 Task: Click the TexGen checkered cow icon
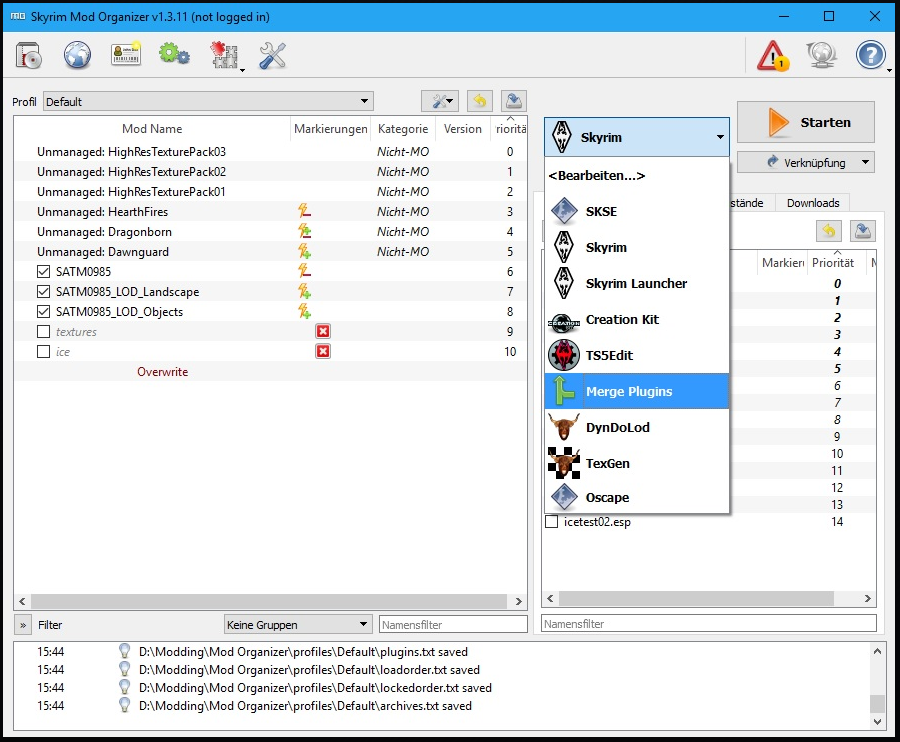tap(564, 463)
